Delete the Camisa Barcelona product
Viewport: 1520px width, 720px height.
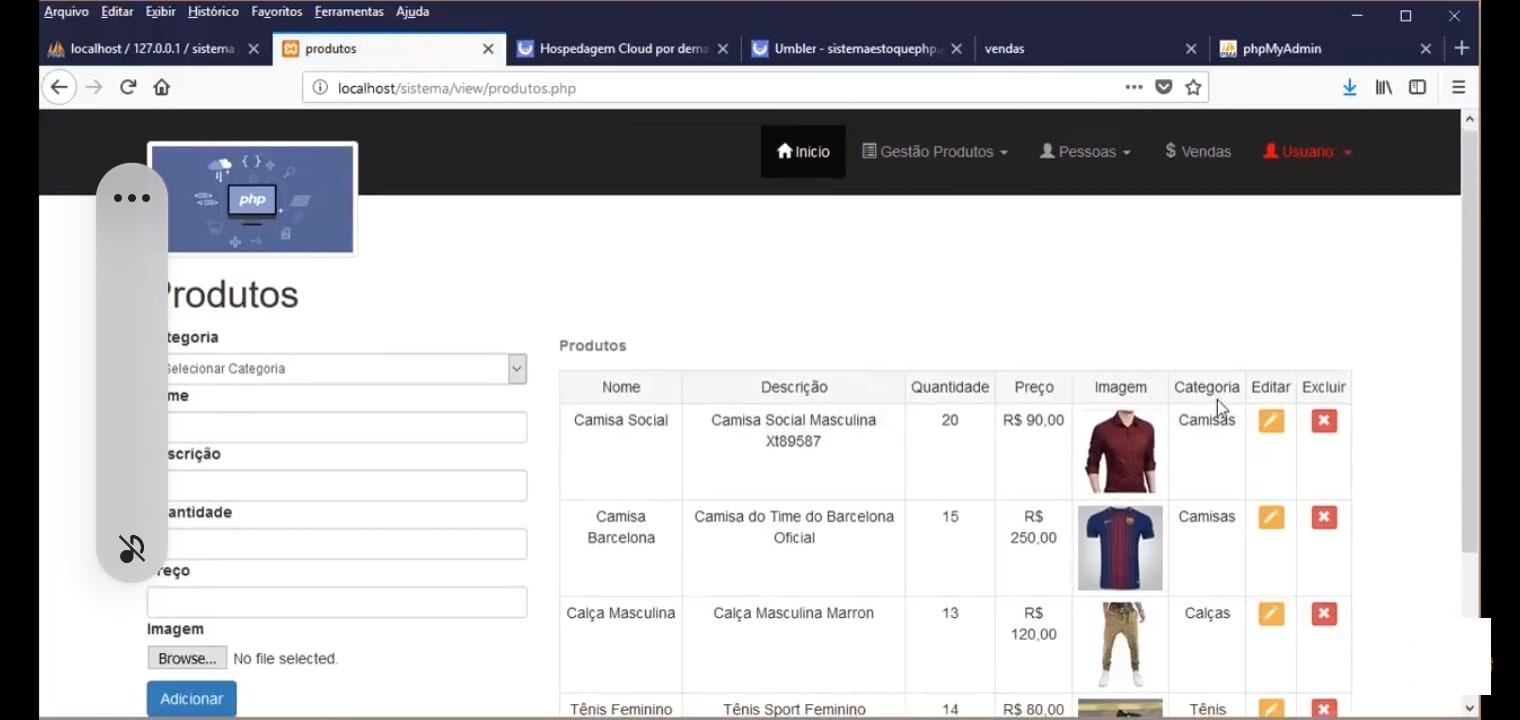click(x=1324, y=517)
